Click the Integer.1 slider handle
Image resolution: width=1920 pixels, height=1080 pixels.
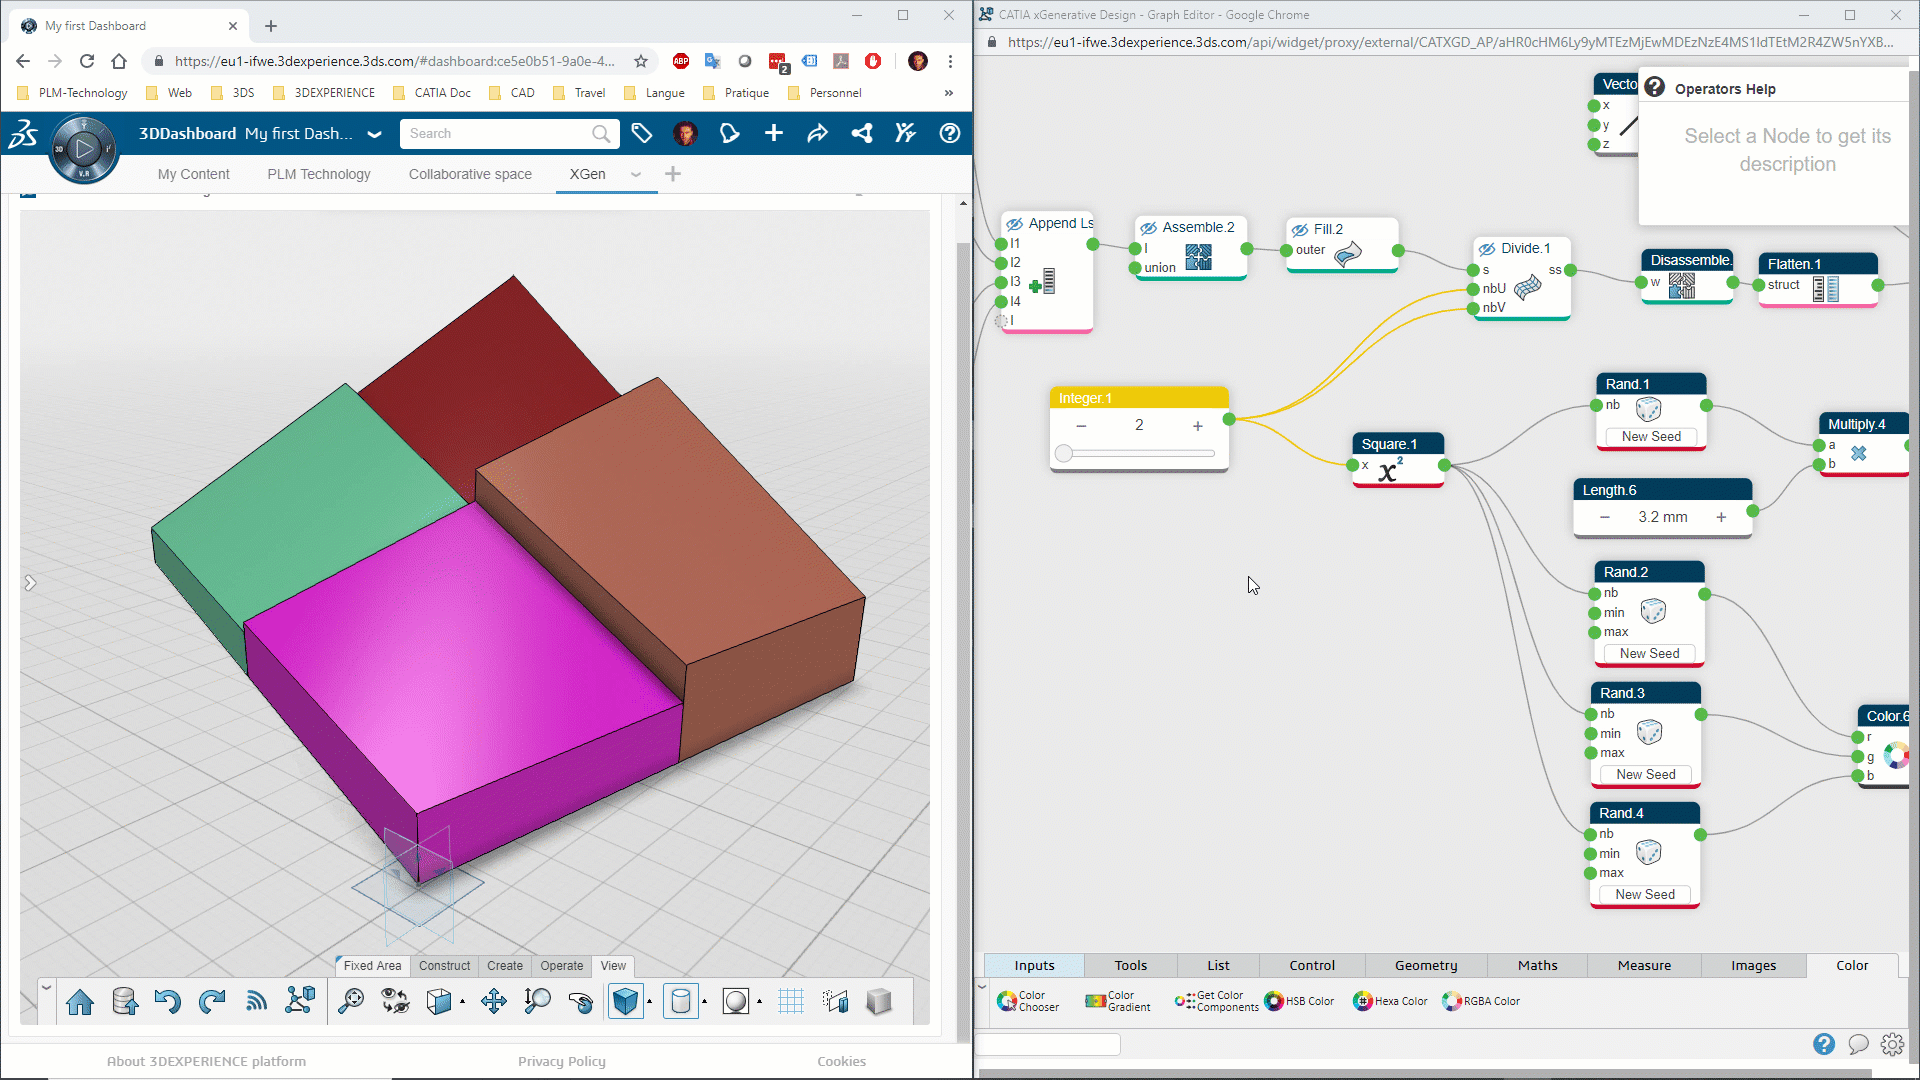1064,454
